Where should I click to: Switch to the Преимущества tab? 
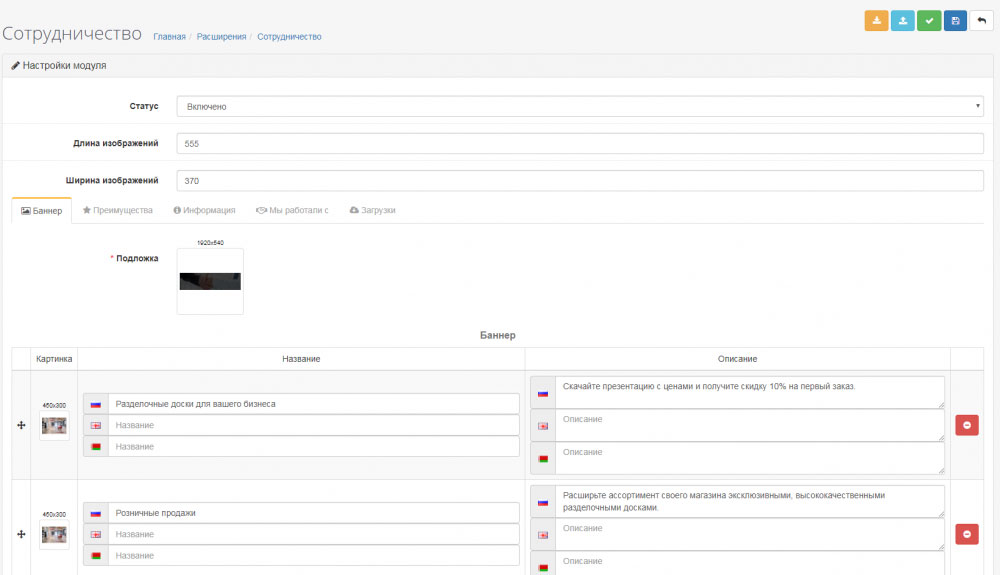(x=117, y=211)
